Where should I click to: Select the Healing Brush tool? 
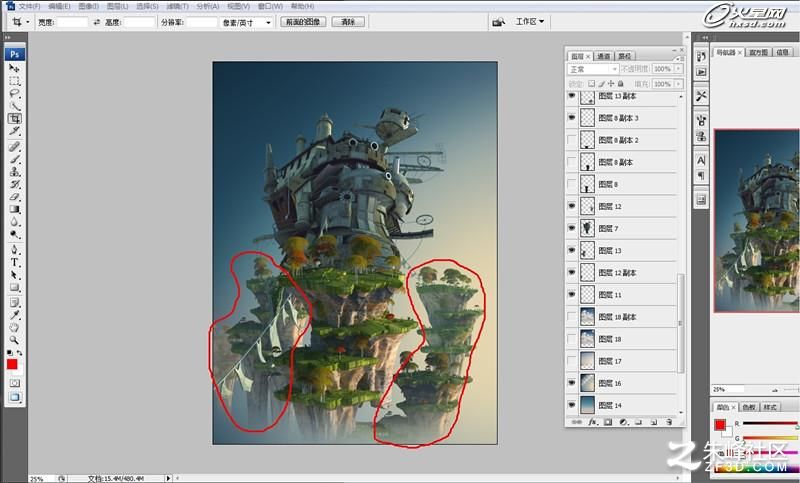pos(14,147)
